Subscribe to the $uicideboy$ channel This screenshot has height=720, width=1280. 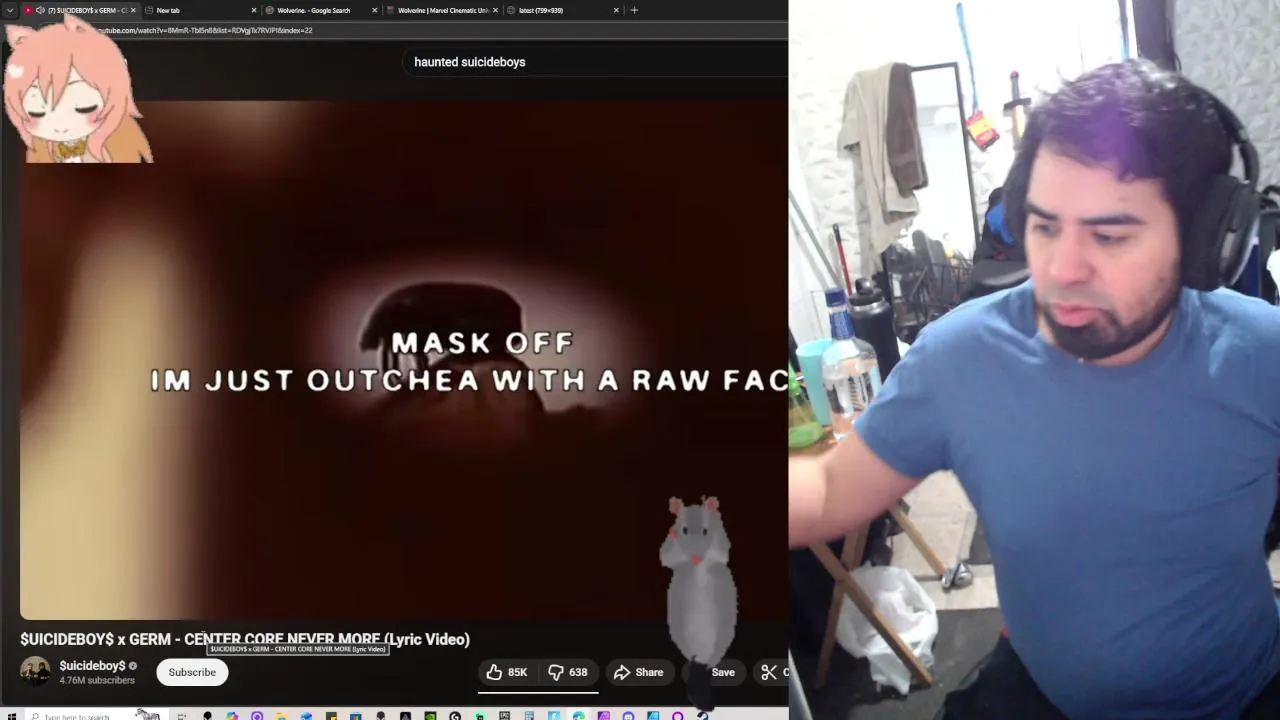(192, 672)
